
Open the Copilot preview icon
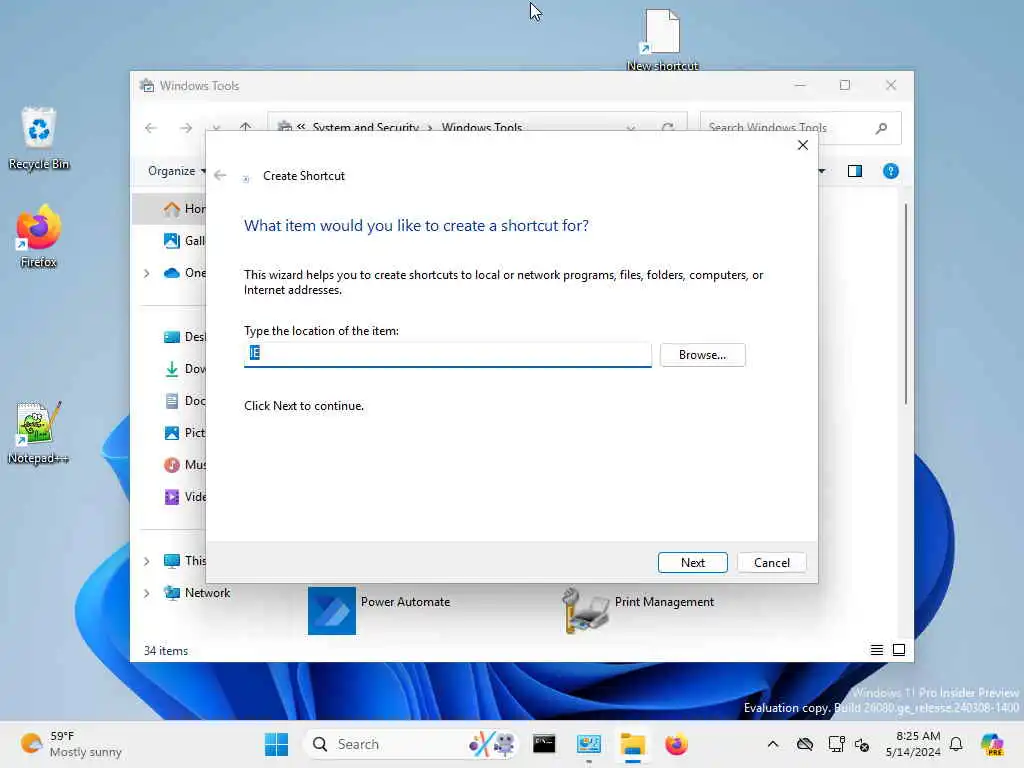(992, 744)
